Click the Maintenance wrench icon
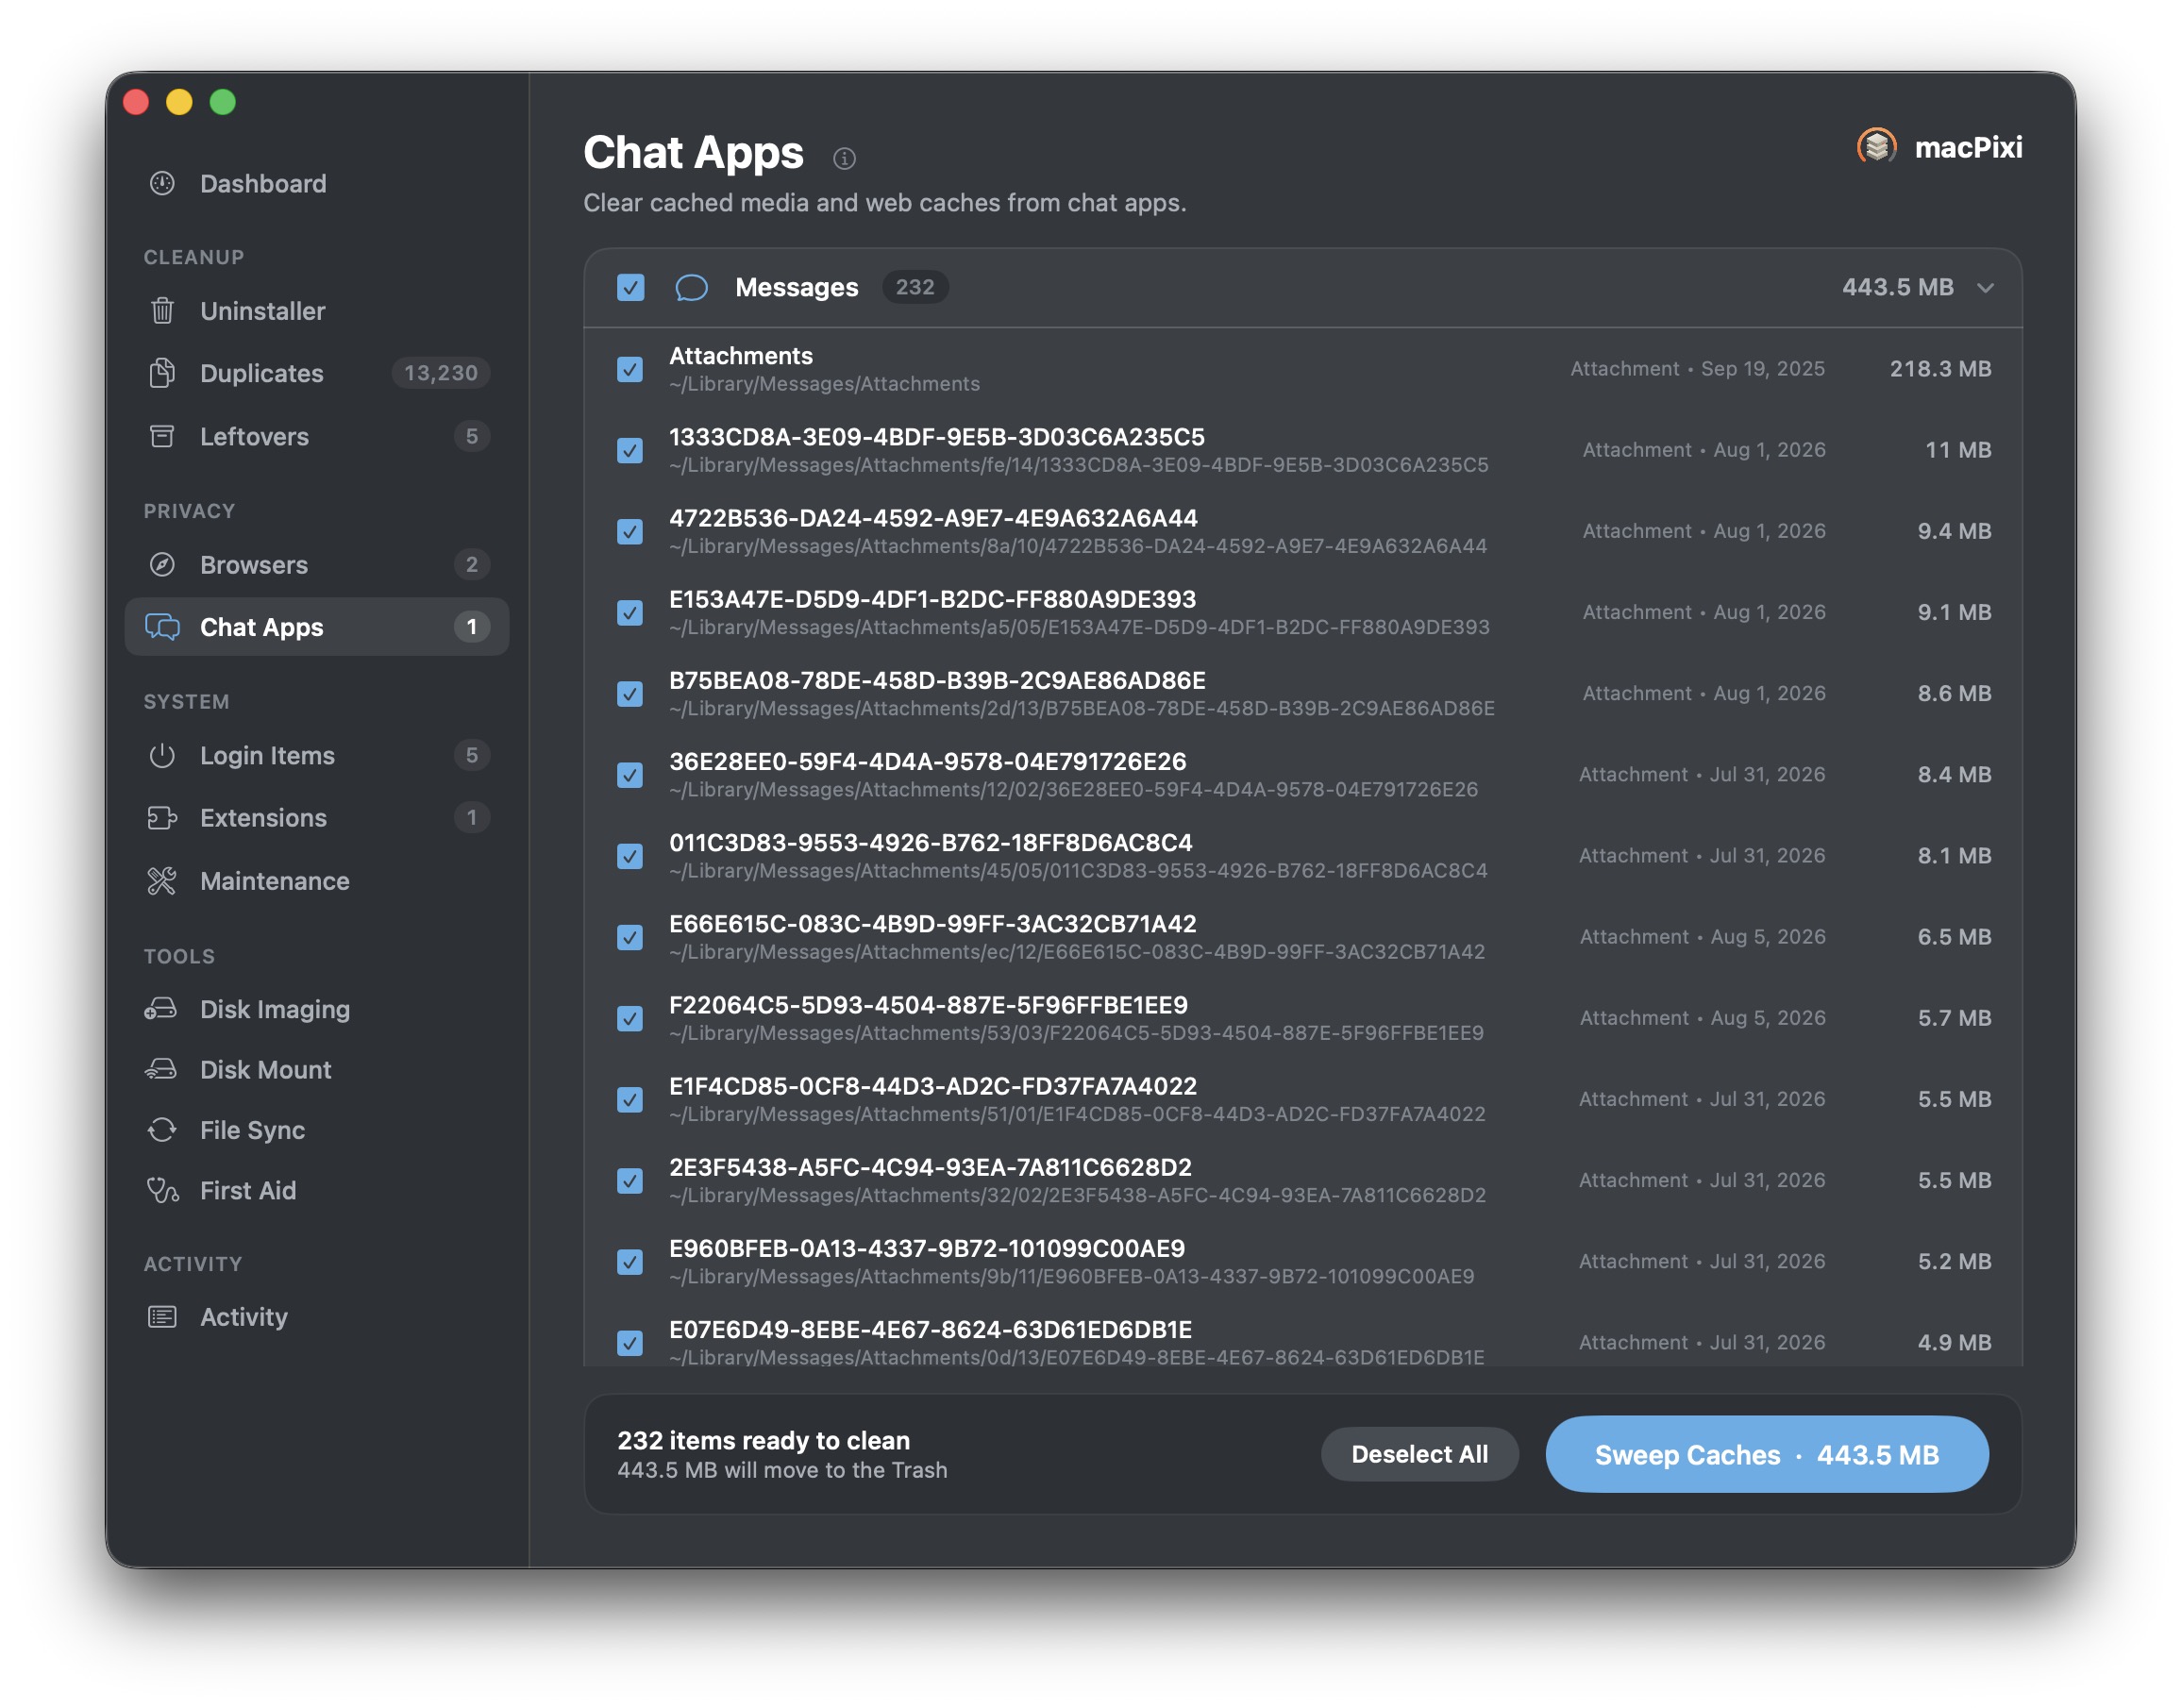This screenshot has width=2182, height=1708. [162, 881]
